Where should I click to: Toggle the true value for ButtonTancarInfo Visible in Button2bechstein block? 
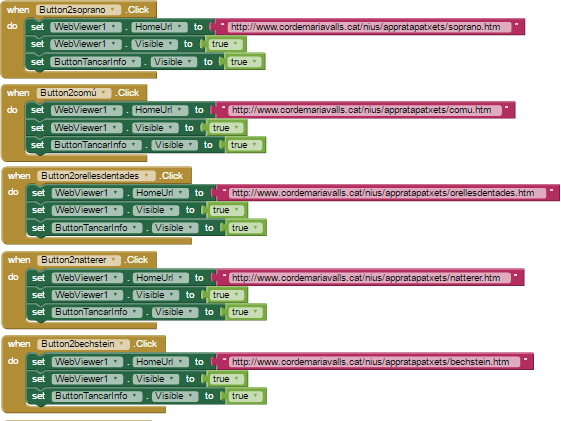pos(245,396)
